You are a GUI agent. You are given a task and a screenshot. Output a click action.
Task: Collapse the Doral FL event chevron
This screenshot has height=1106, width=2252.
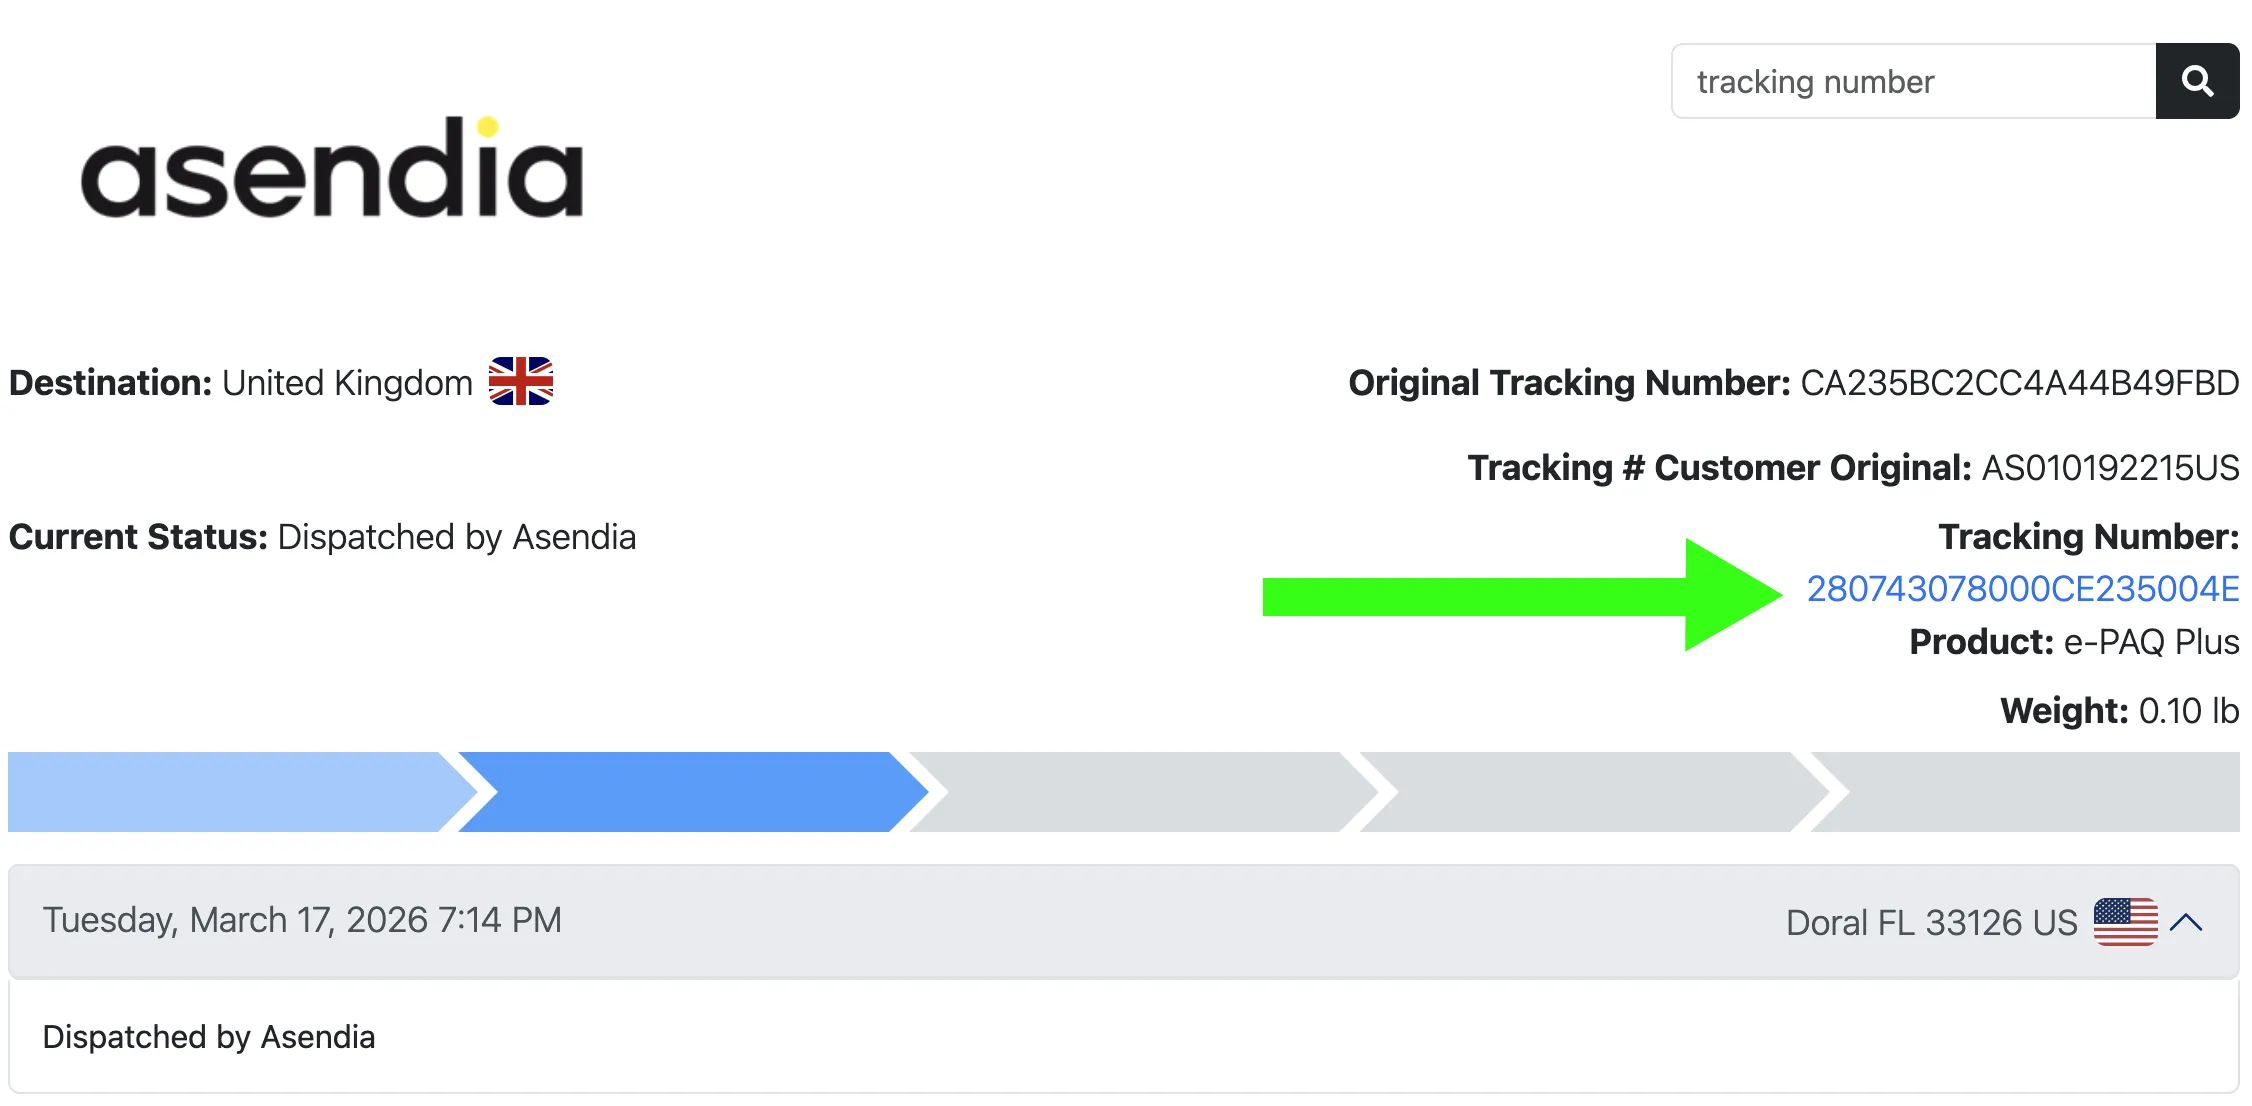[x=2187, y=922]
